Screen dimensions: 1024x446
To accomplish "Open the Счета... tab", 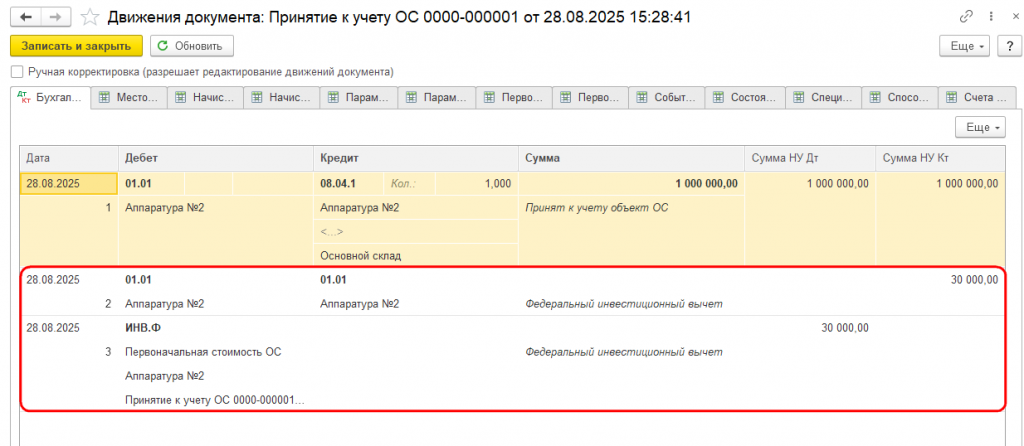I will click(977, 98).
